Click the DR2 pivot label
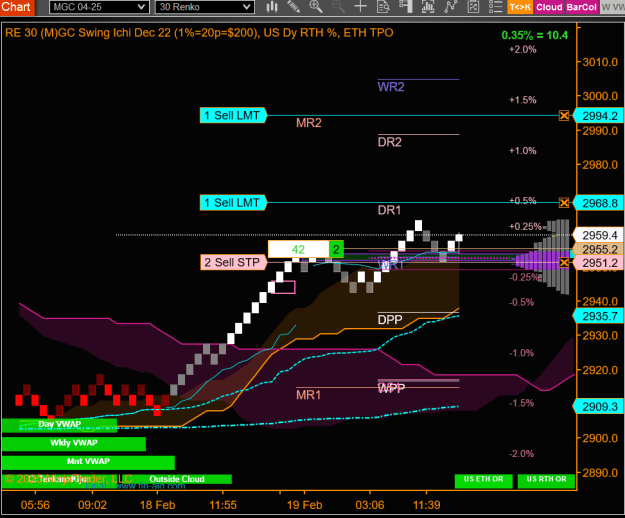Image resolution: width=625 pixels, height=518 pixels. coord(390,142)
